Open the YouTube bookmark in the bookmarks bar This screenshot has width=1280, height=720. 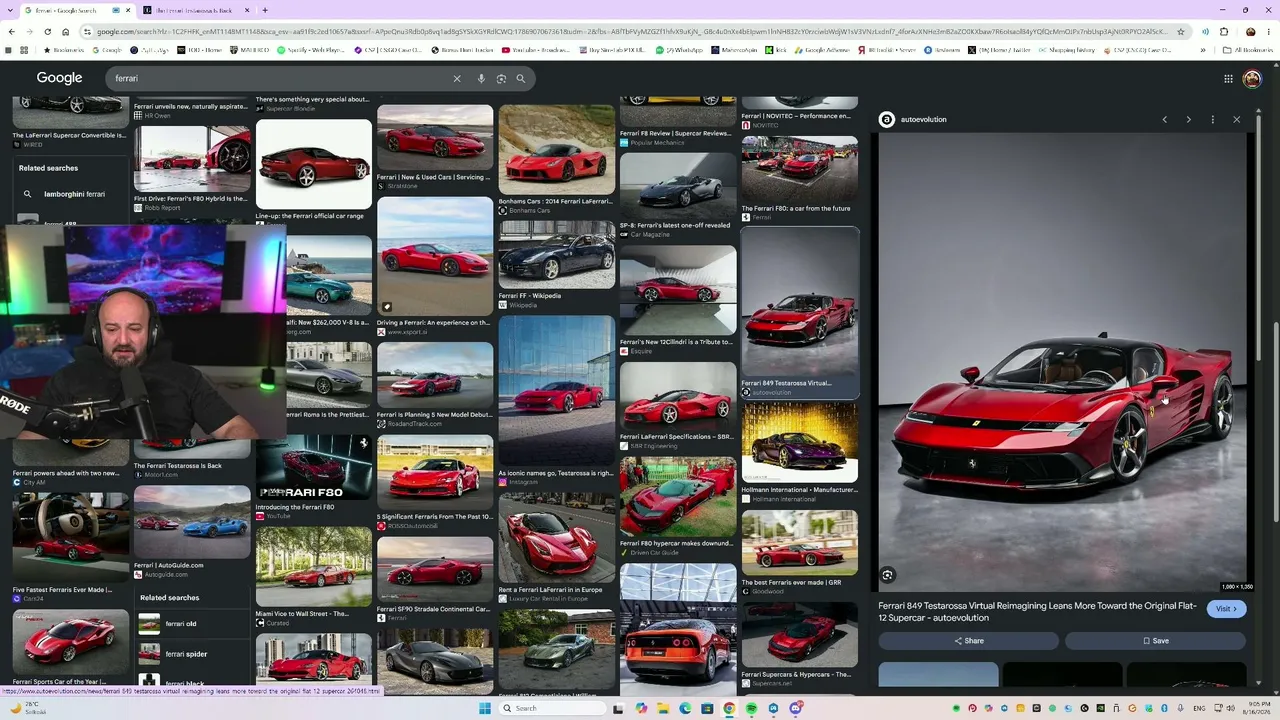534,50
